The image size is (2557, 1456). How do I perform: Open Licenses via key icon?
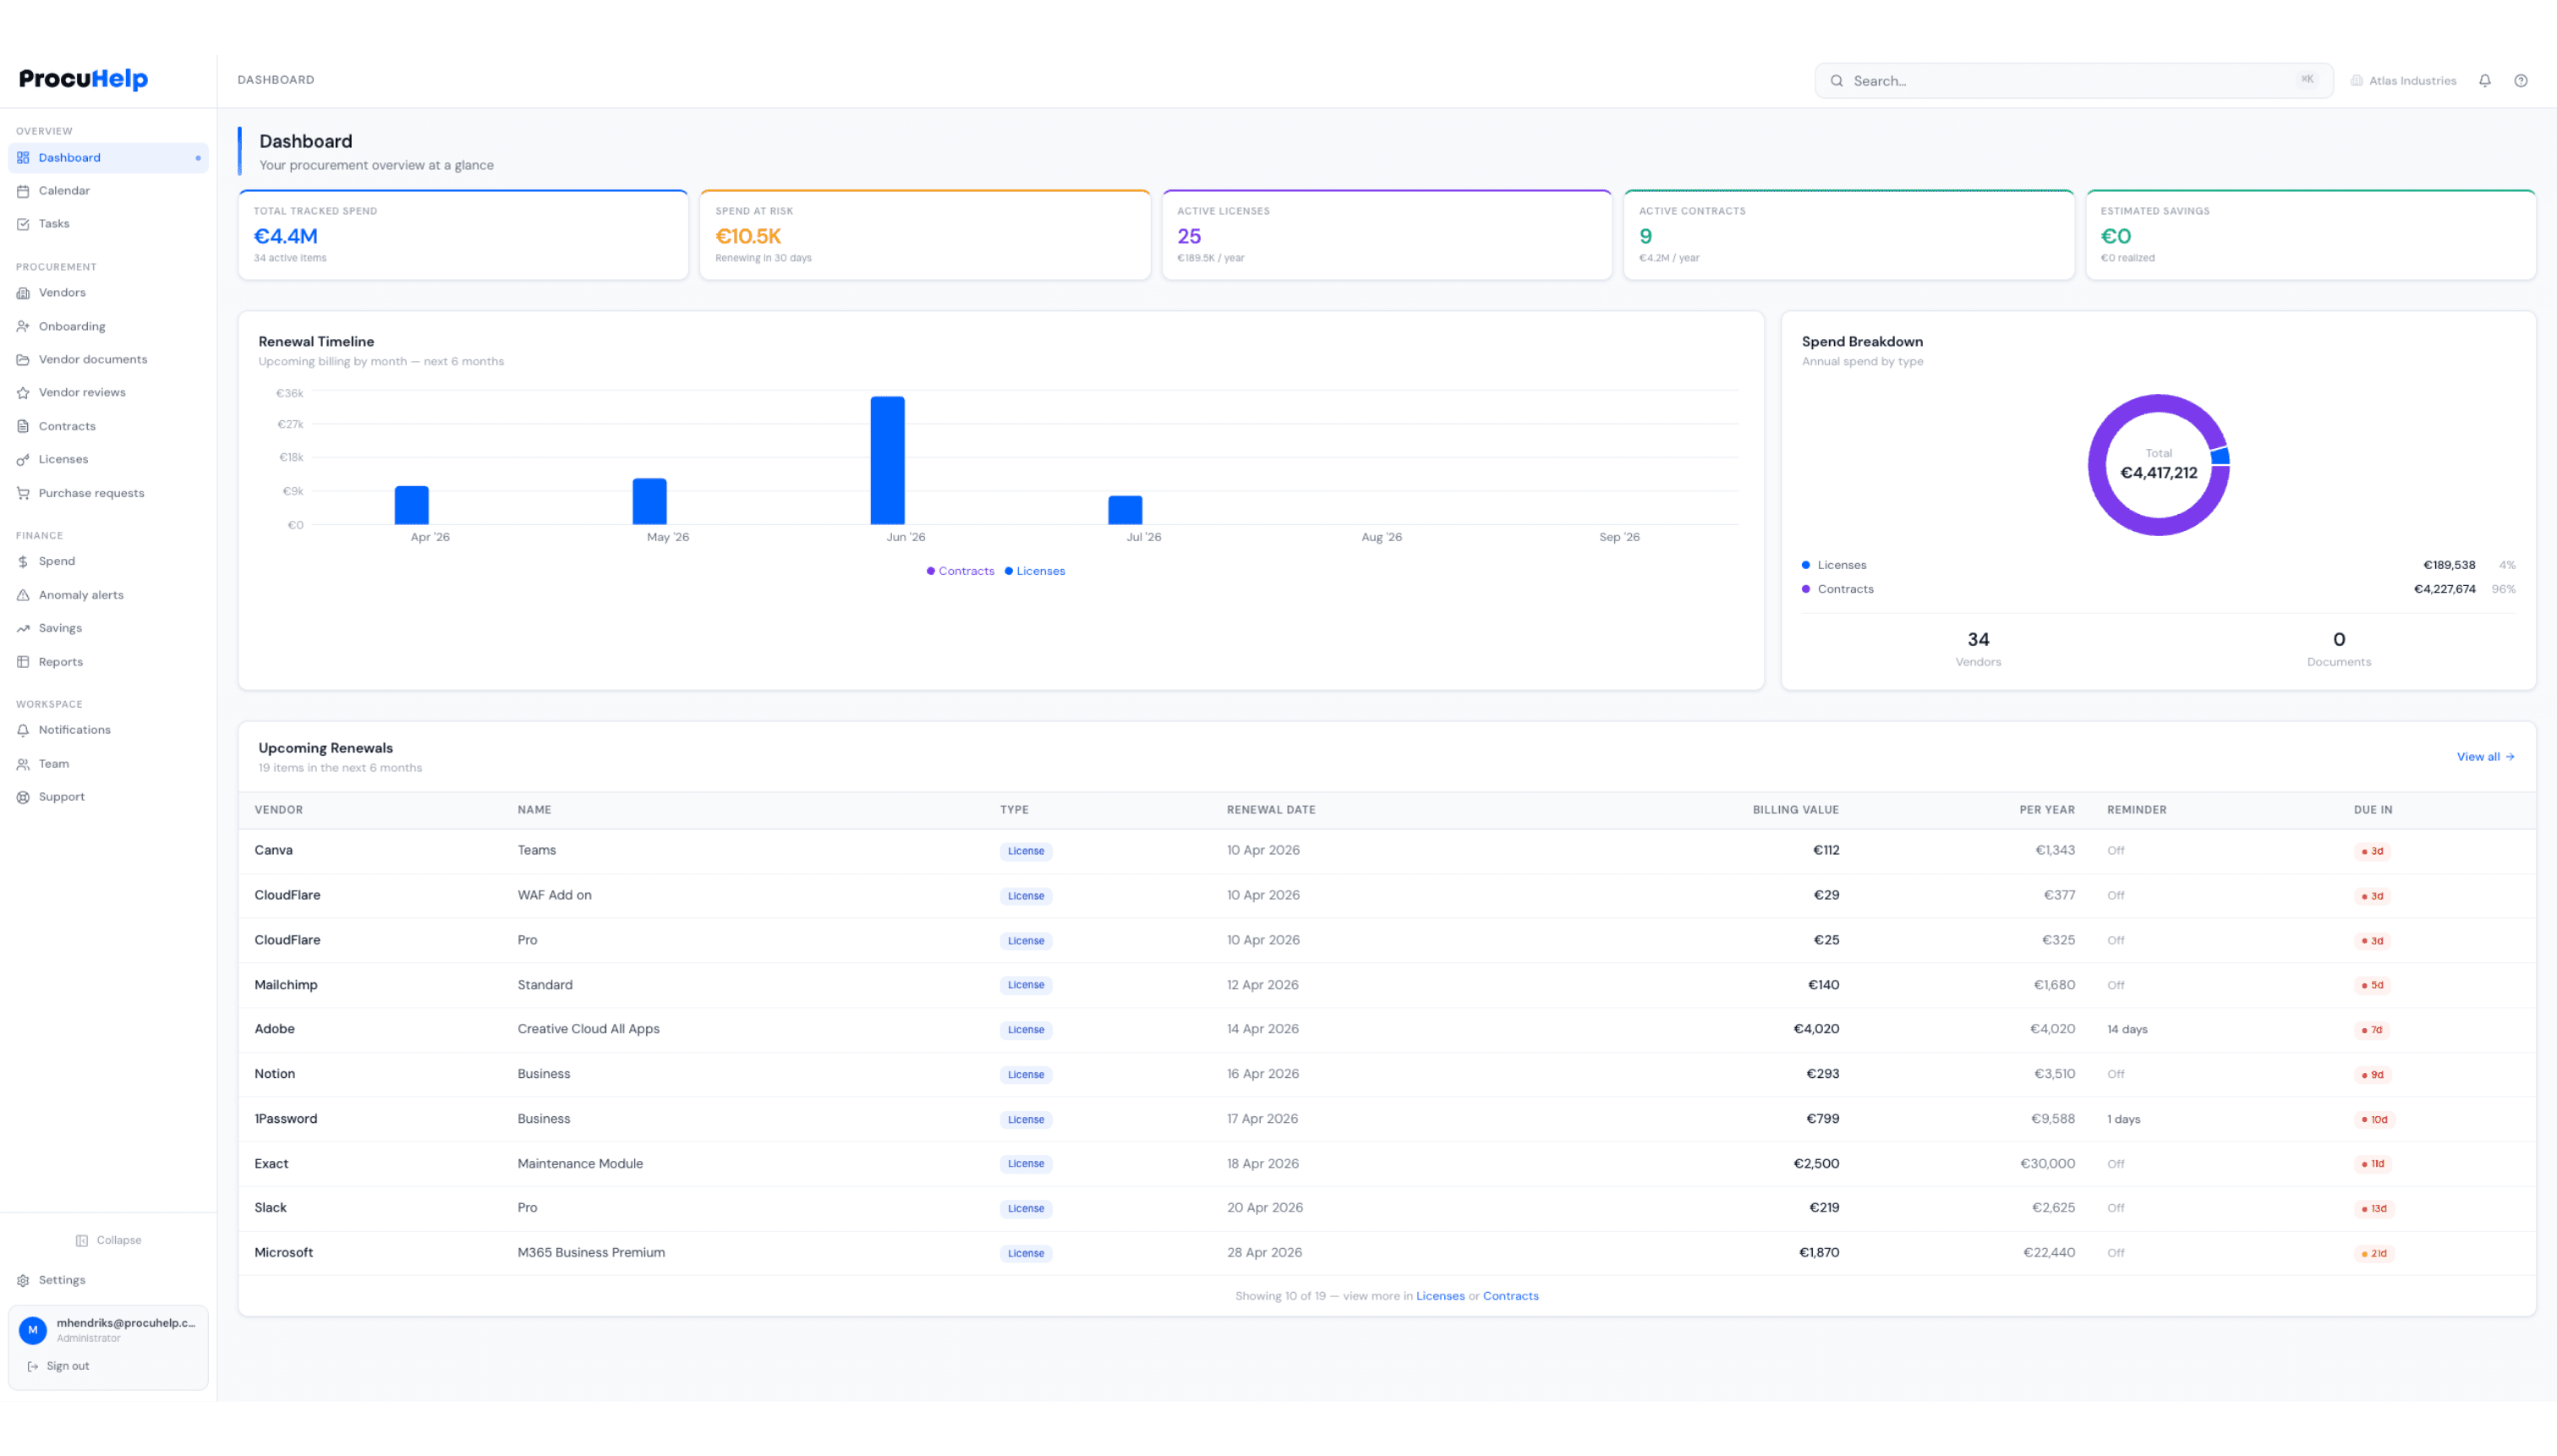click(23, 460)
